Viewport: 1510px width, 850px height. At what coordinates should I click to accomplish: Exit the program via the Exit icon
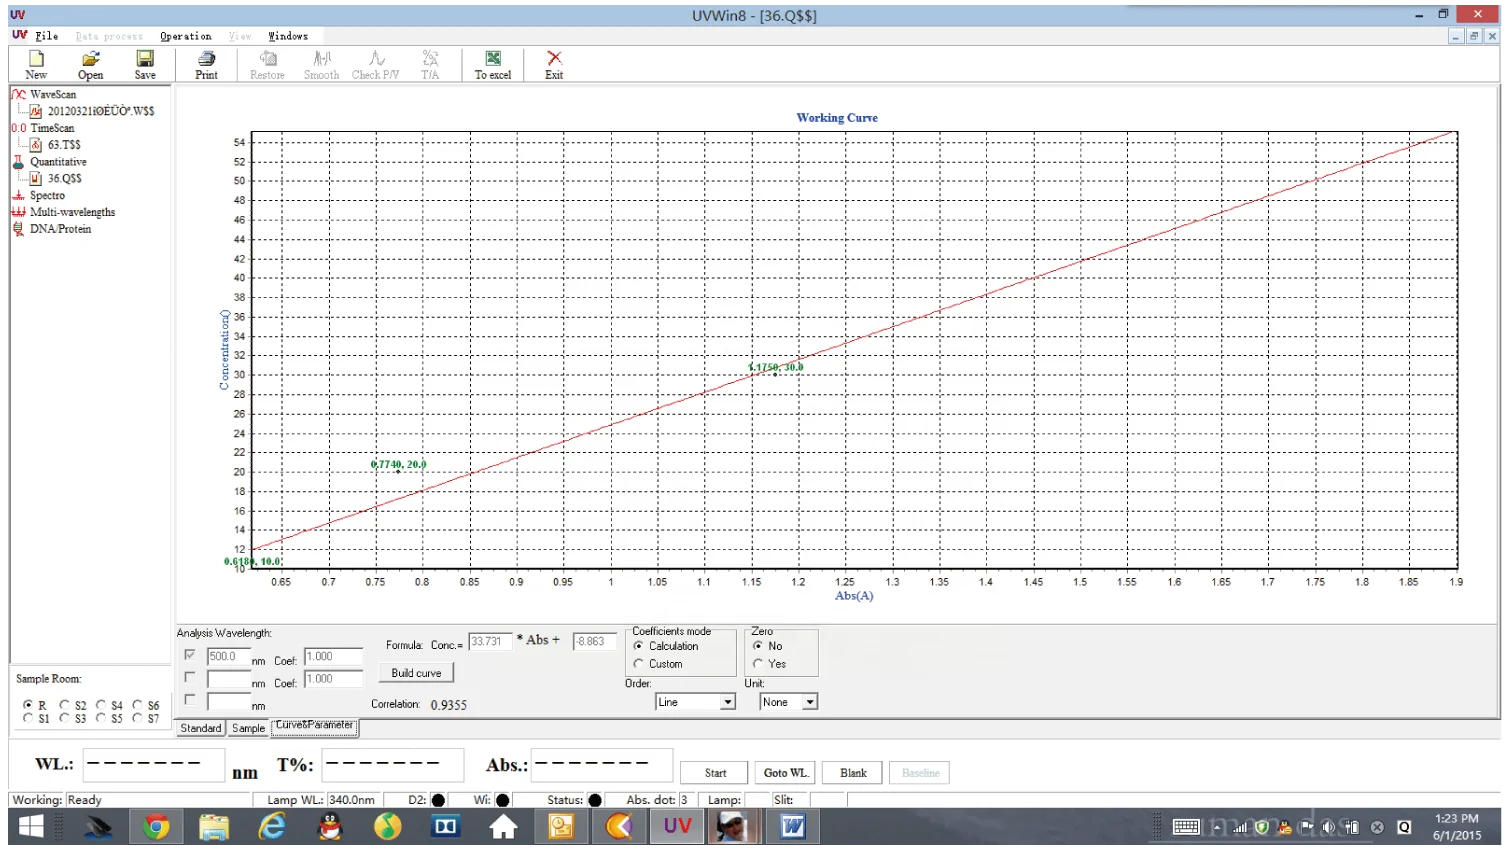554,65
